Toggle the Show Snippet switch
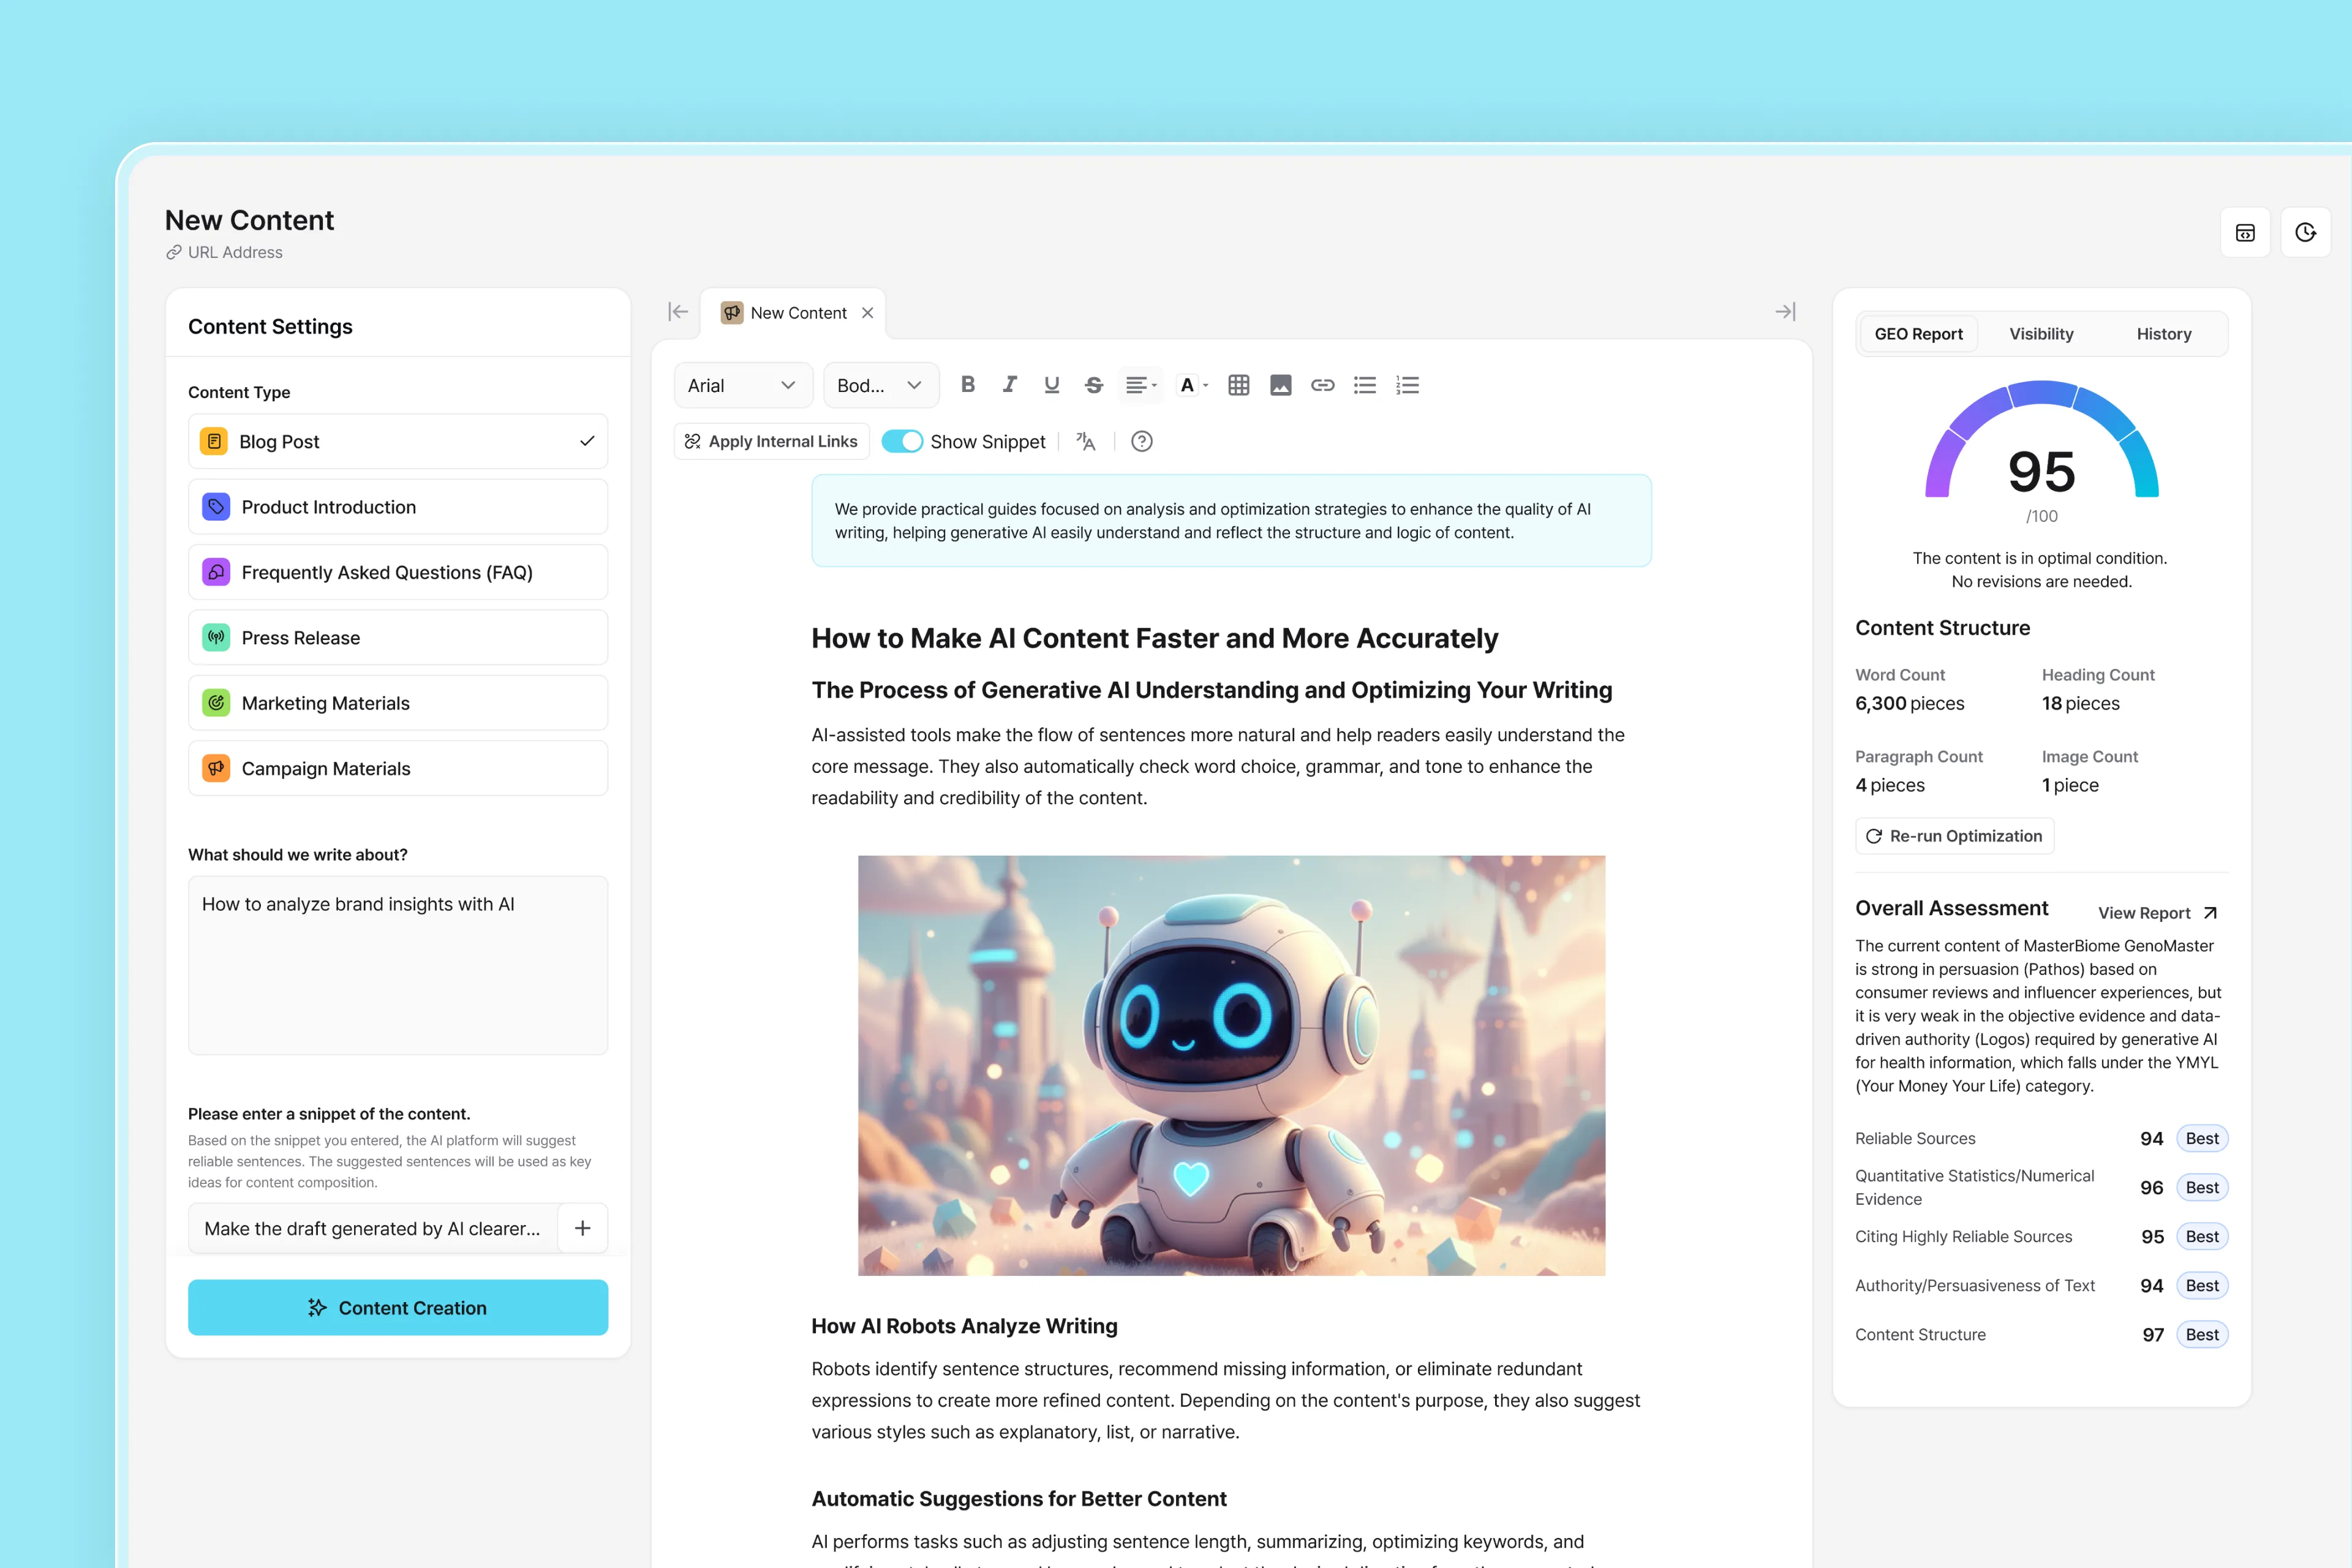Image resolution: width=2352 pixels, height=1568 pixels. pyautogui.click(x=901, y=442)
